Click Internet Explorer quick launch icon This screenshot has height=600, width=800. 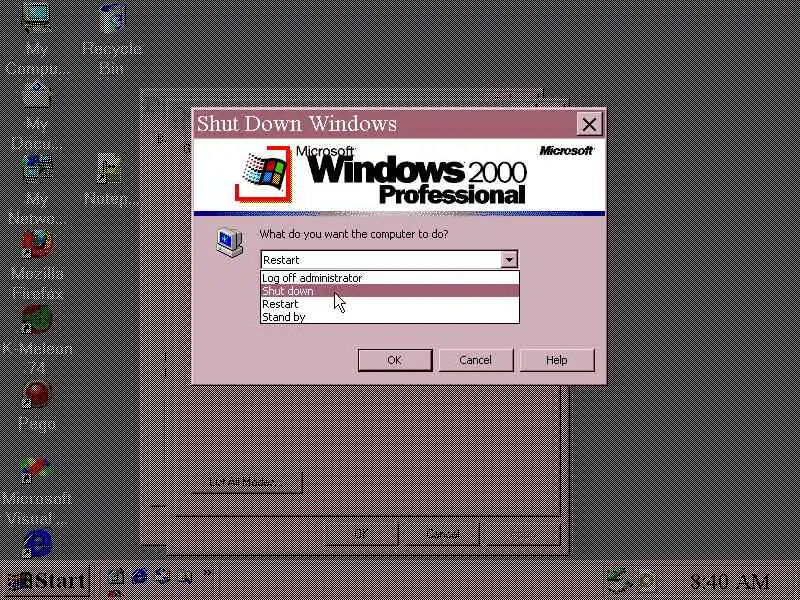140,577
